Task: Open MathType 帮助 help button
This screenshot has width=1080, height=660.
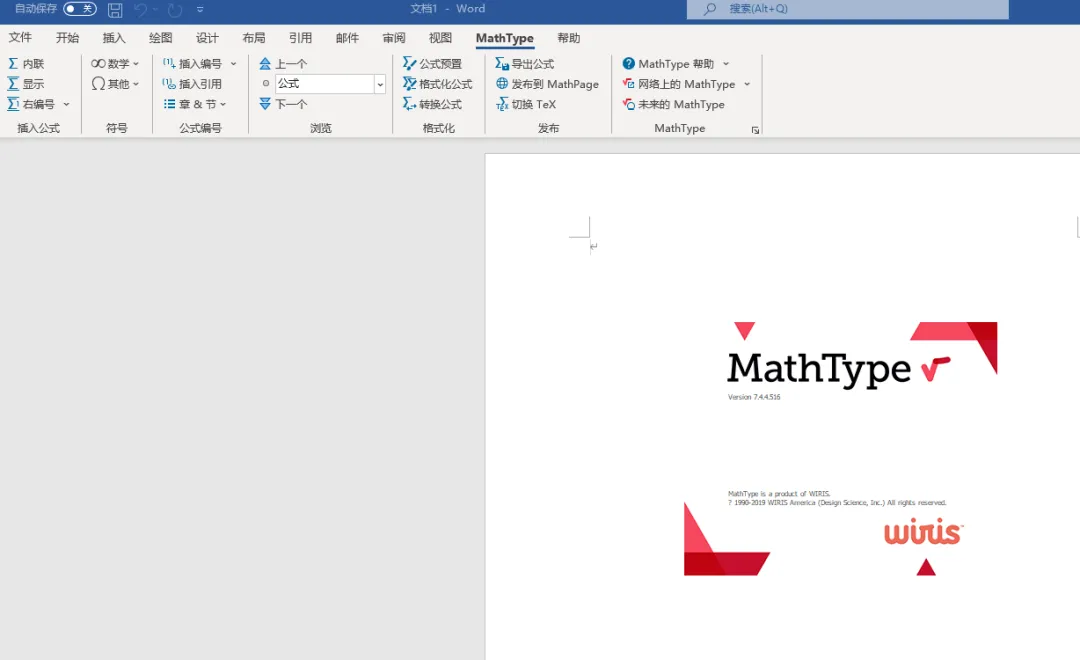Action: (x=667, y=63)
